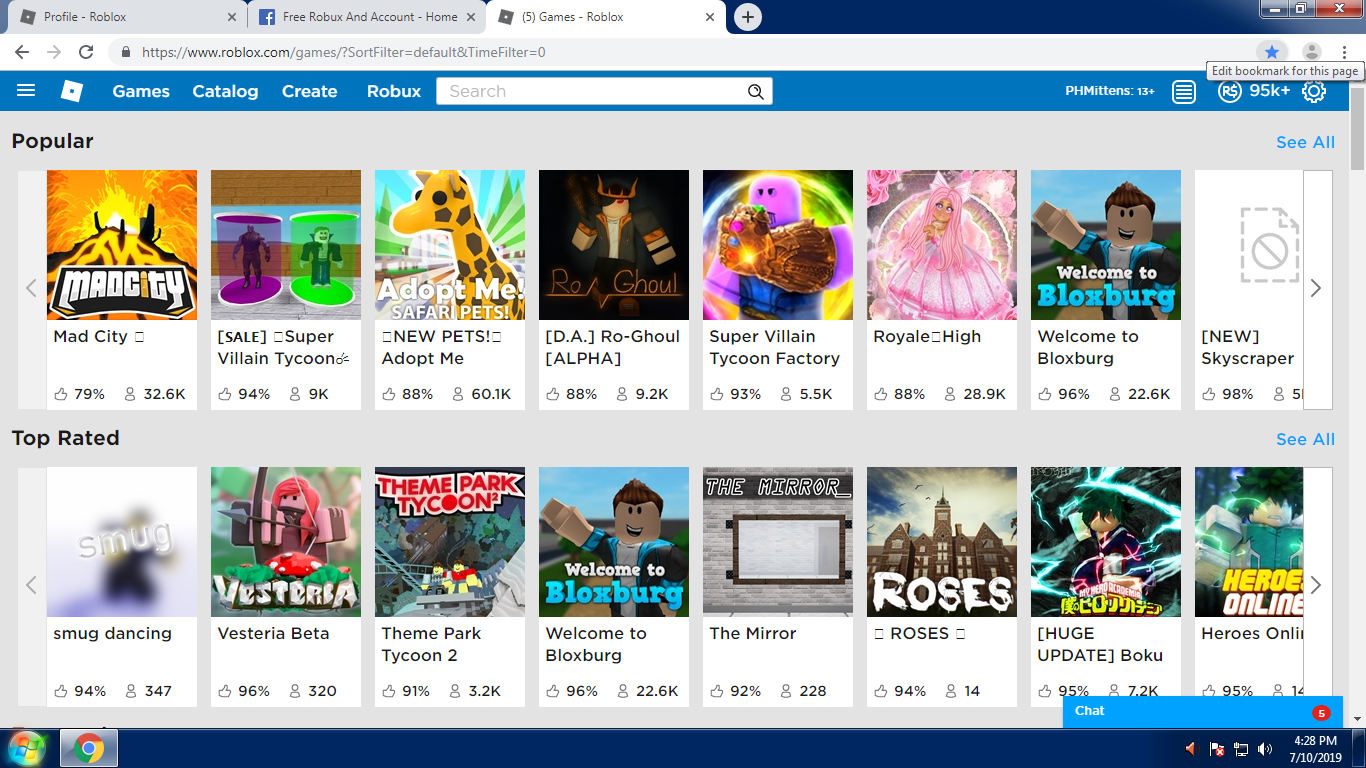This screenshot has width=1366, height=768.
Task: Click the Top Rated carousel next arrow
Action: pos(1317,585)
